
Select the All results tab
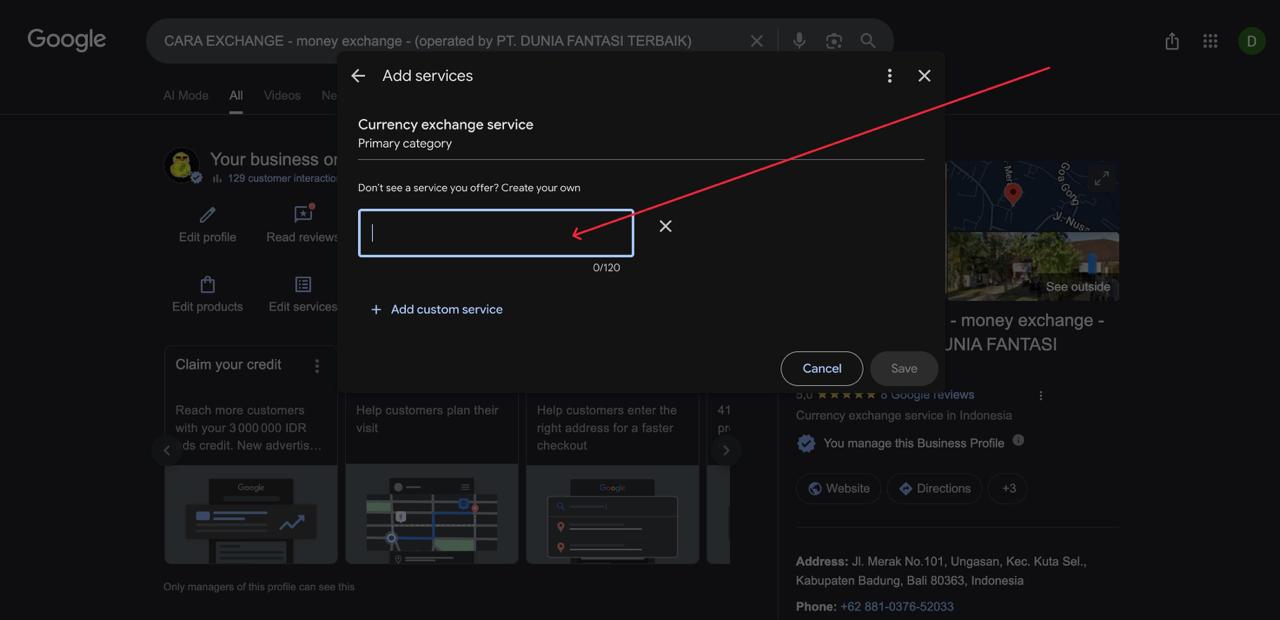pyautogui.click(x=236, y=95)
